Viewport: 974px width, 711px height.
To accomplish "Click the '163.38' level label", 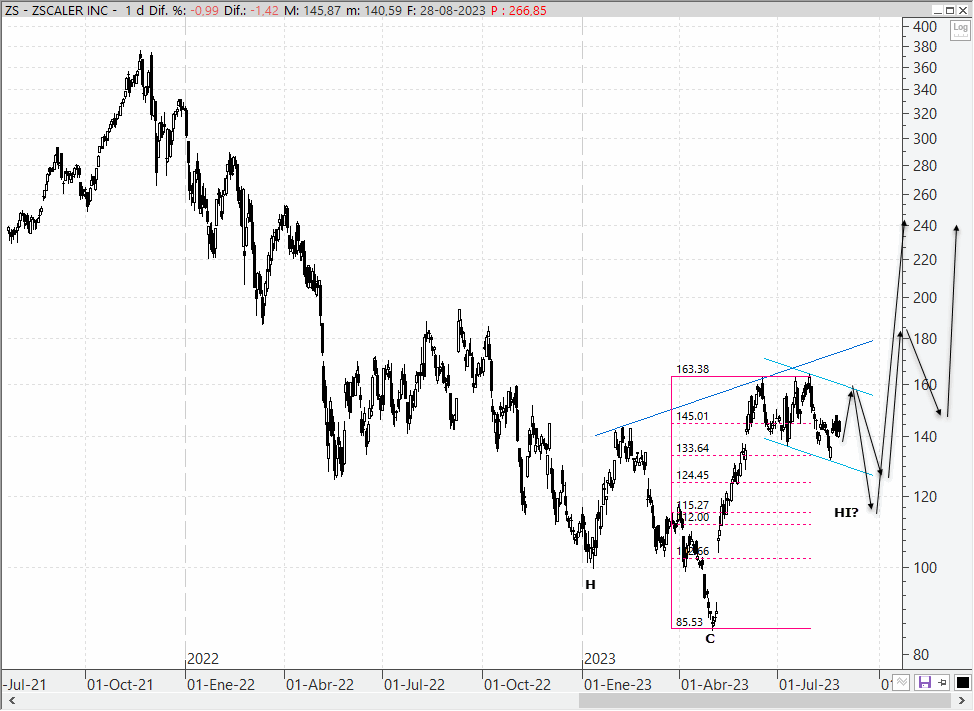I will click(692, 369).
